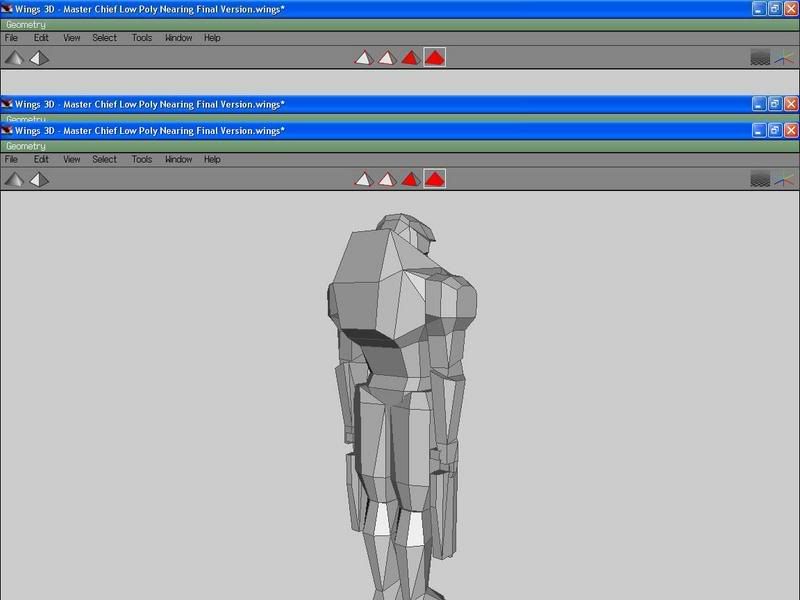Close the middle Wings 3D window
800x600 pixels.
click(791, 104)
